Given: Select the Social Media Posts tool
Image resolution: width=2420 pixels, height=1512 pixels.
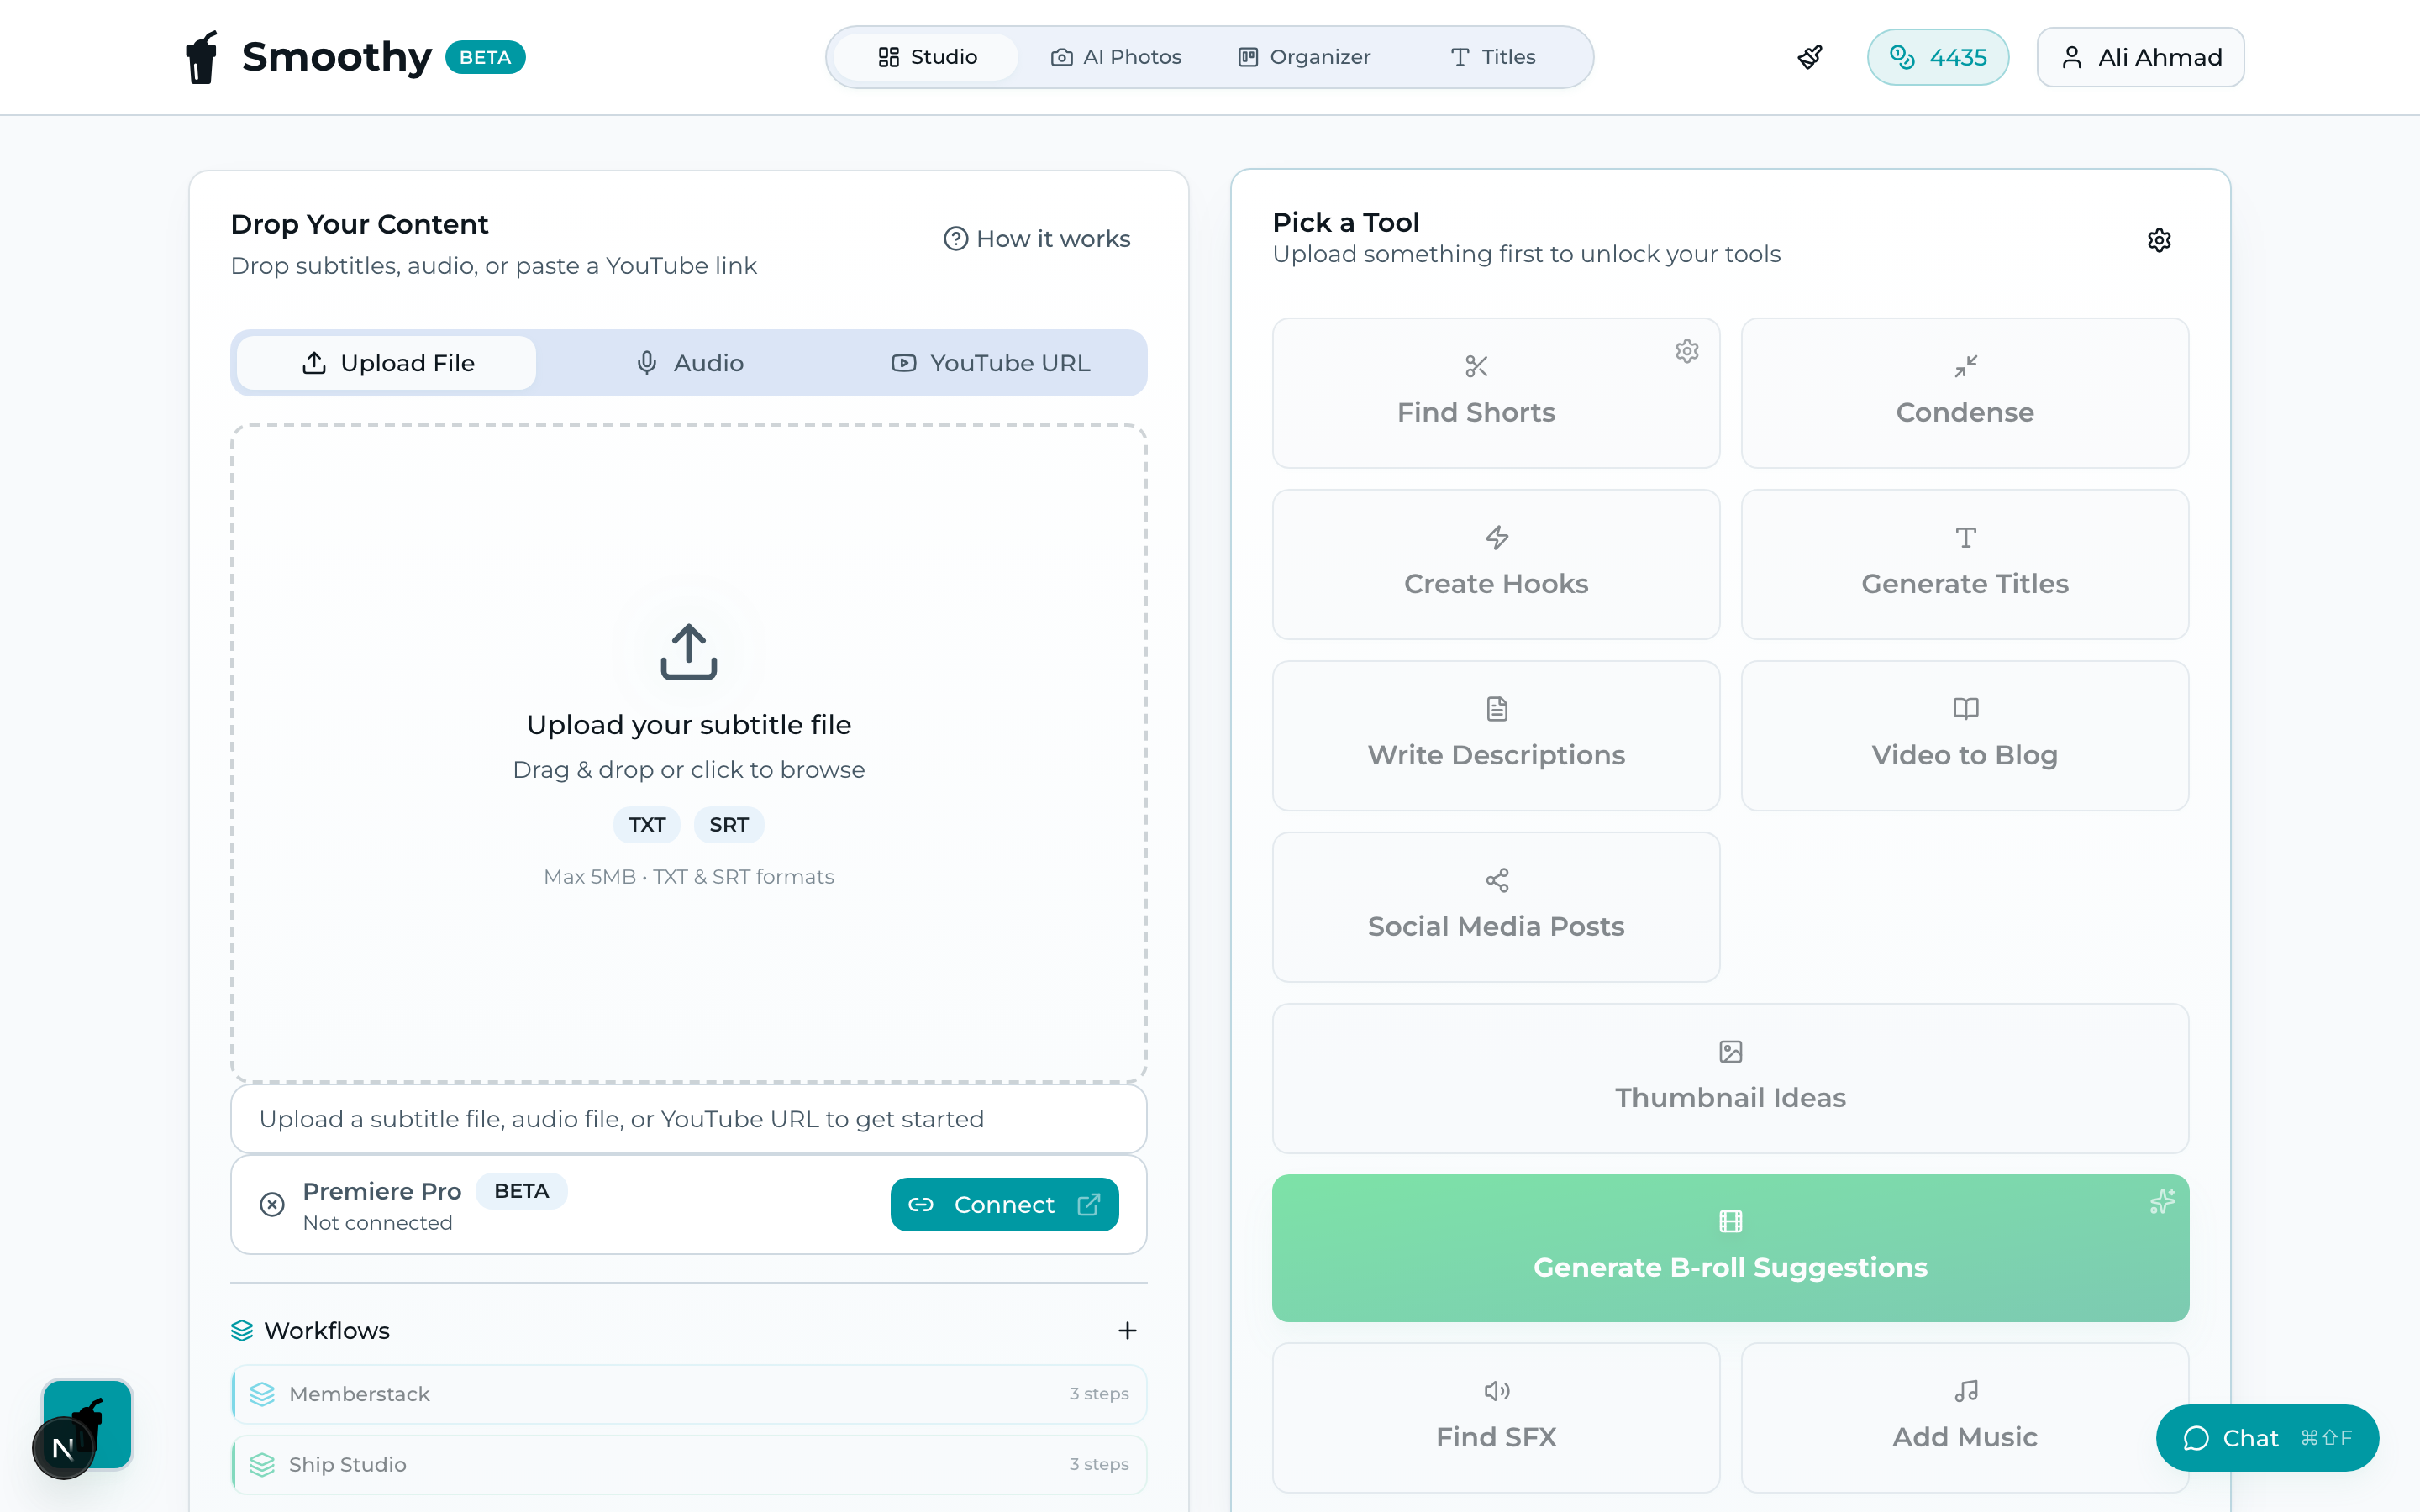Looking at the screenshot, I should [1496, 907].
